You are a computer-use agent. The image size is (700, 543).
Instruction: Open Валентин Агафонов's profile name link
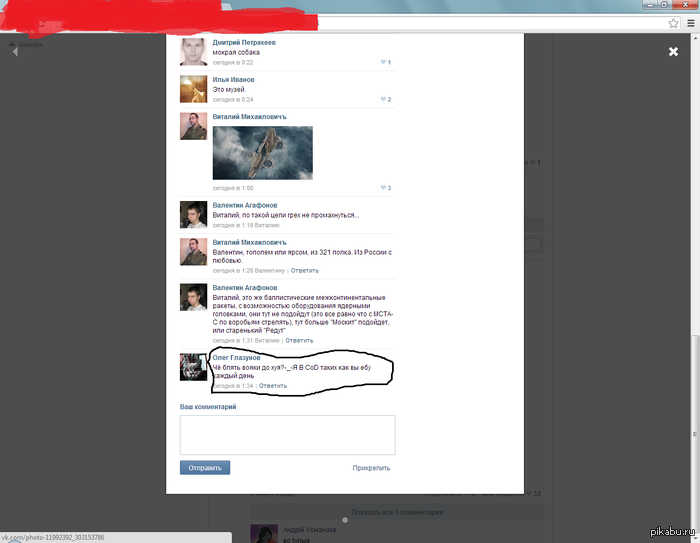(x=245, y=205)
